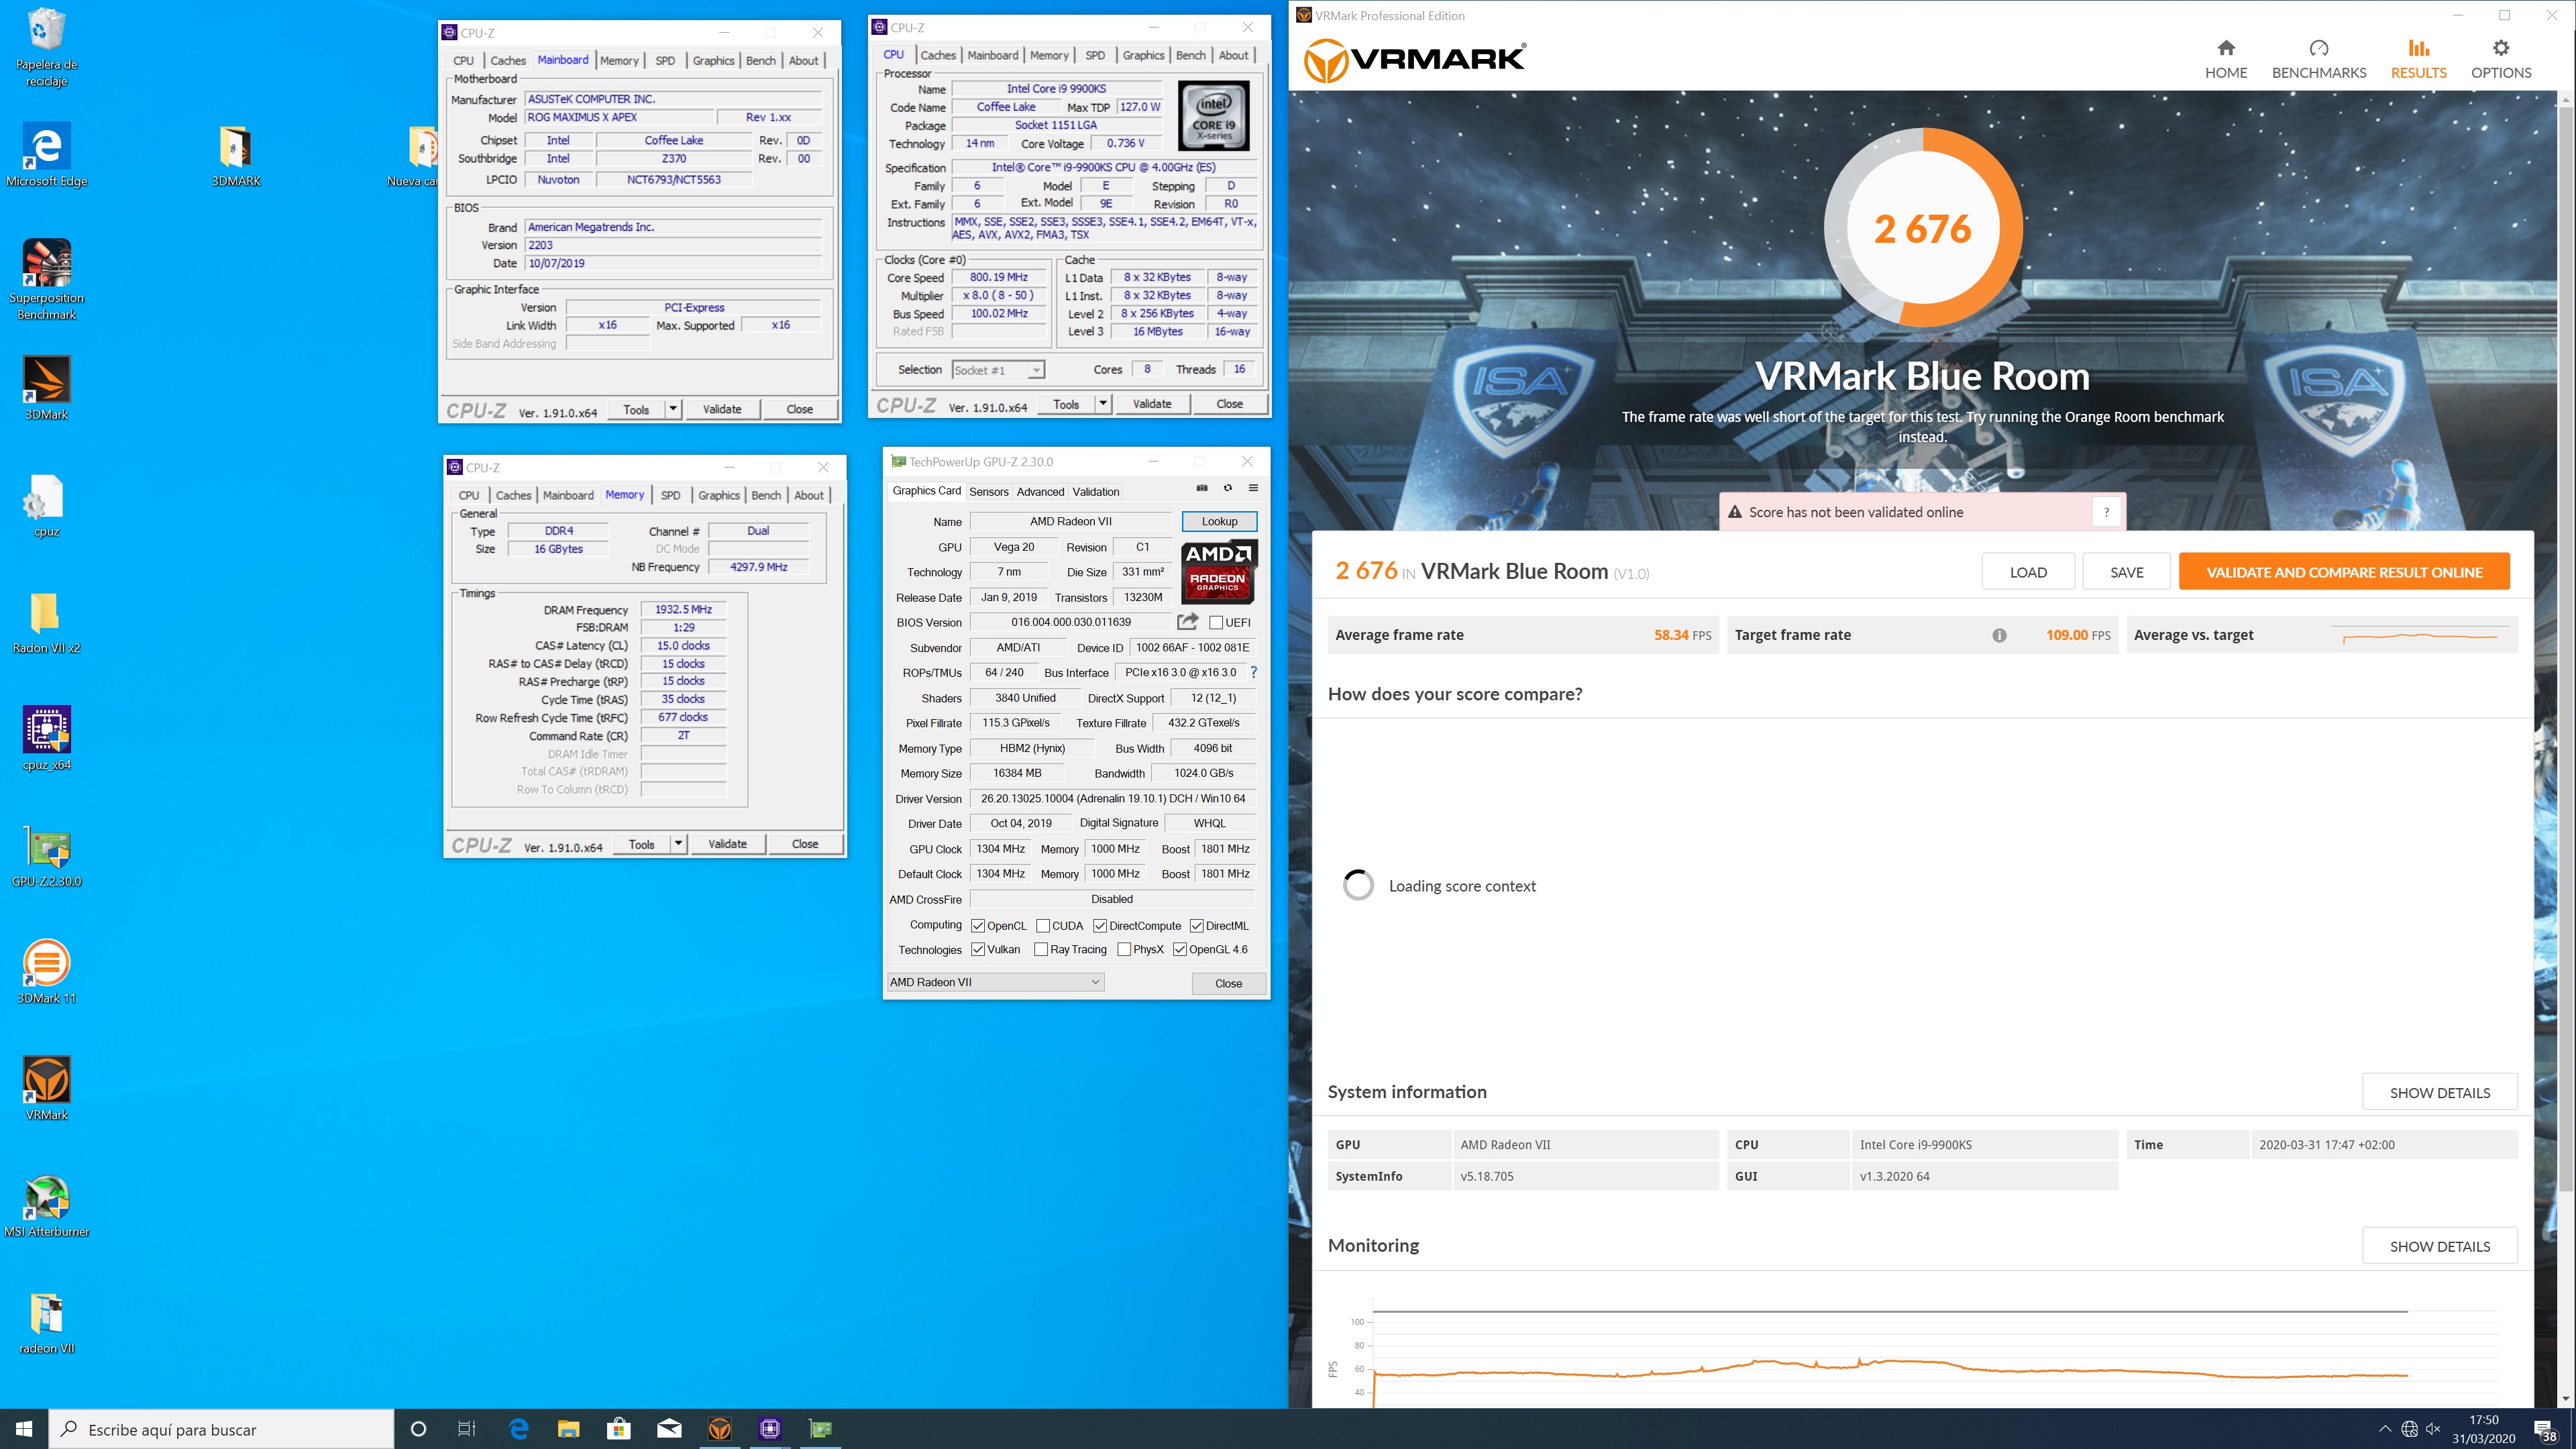Open the AMD Radeon VII GPU selector dropdown
The width and height of the screenshot is (2576, 1449).
coord(995,982)
